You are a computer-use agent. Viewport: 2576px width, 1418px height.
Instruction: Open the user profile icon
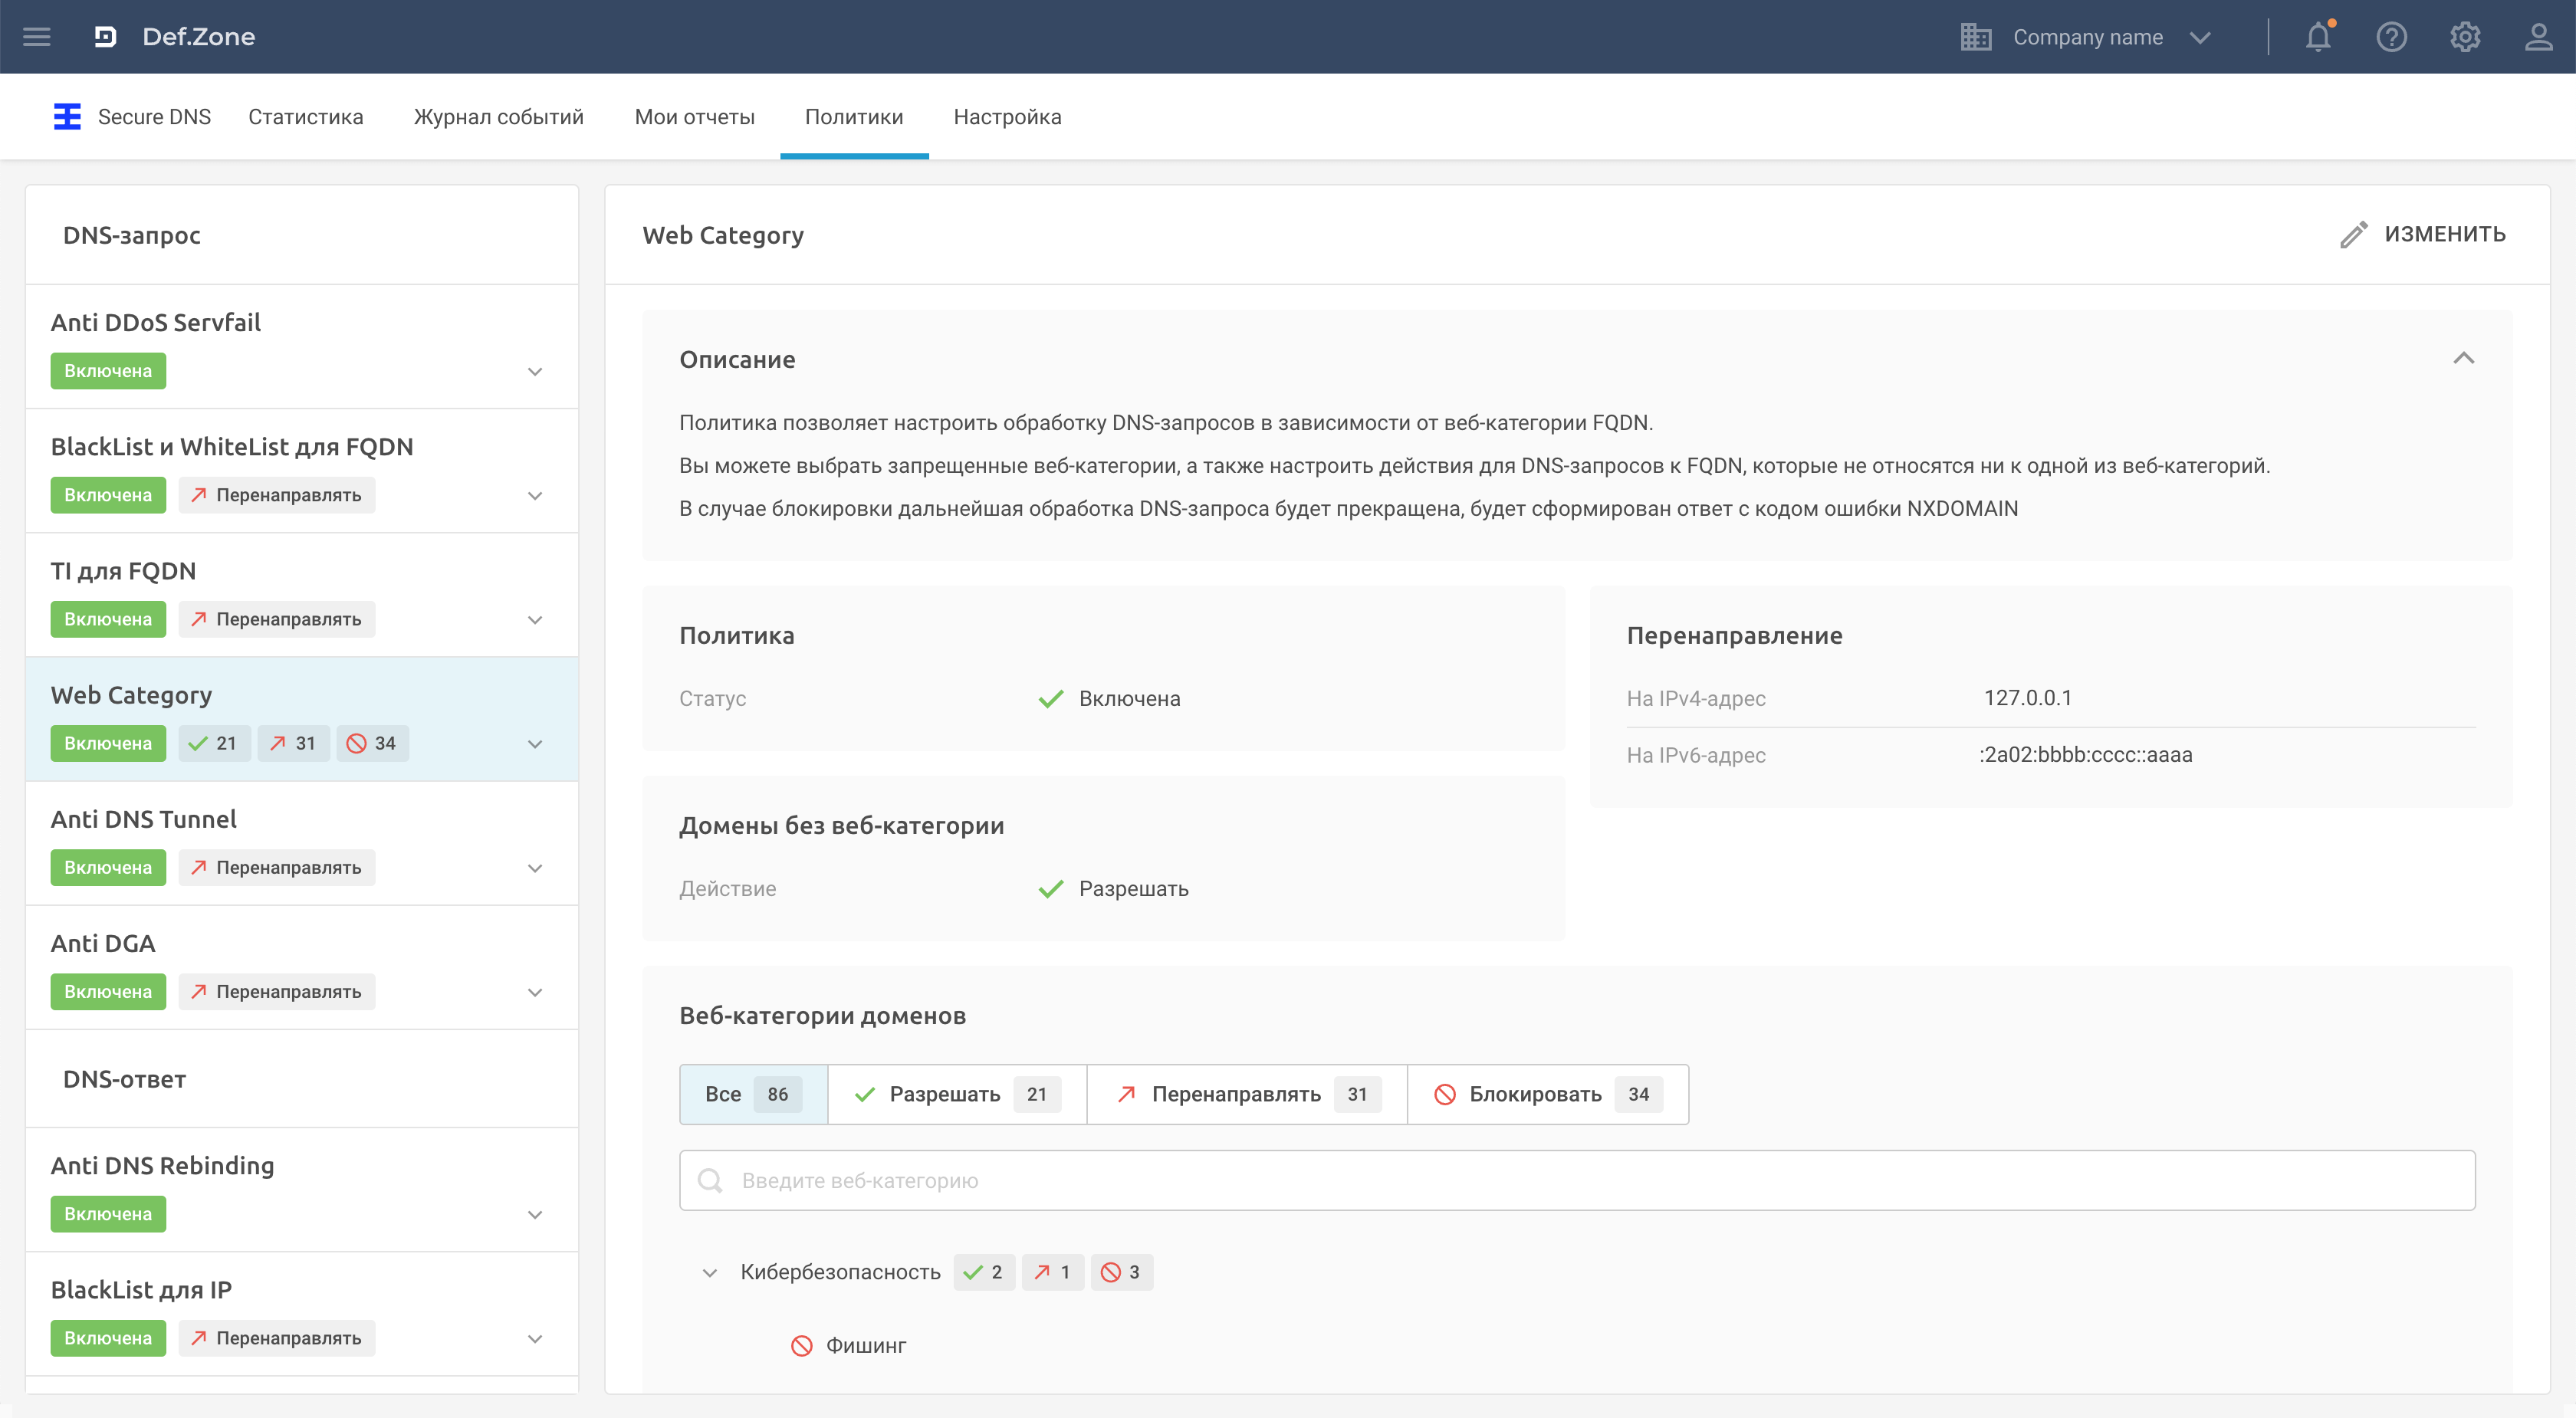coord(2538,37)
